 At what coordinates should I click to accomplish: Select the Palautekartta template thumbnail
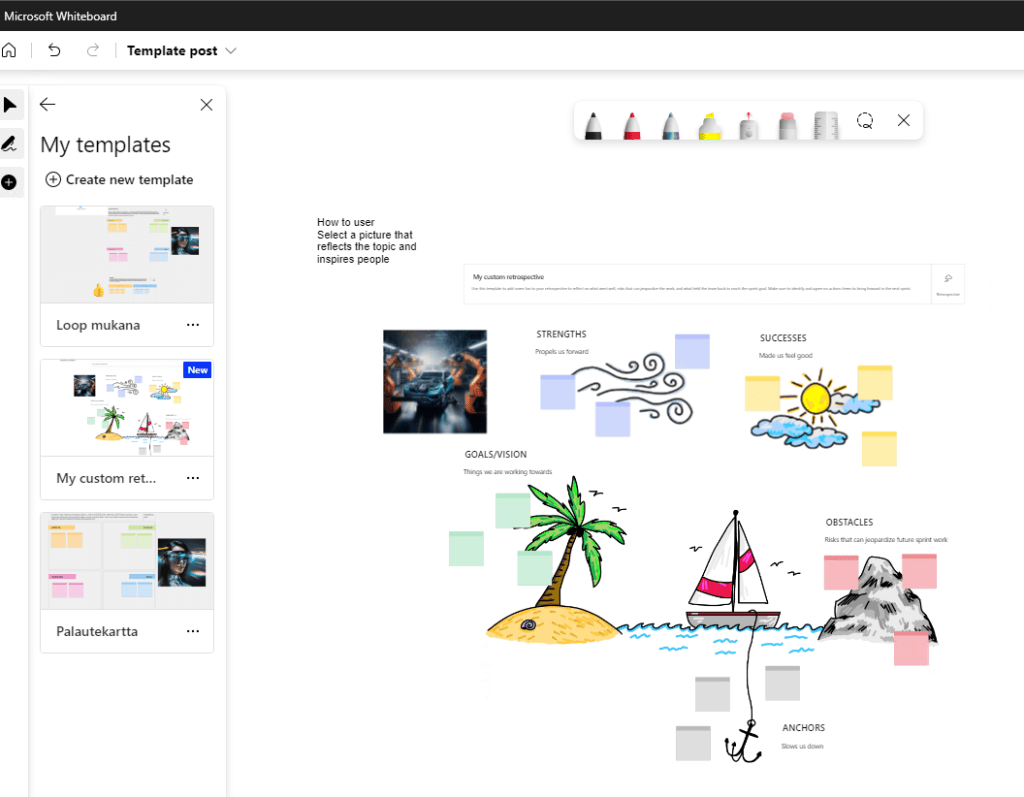(127, 561)
